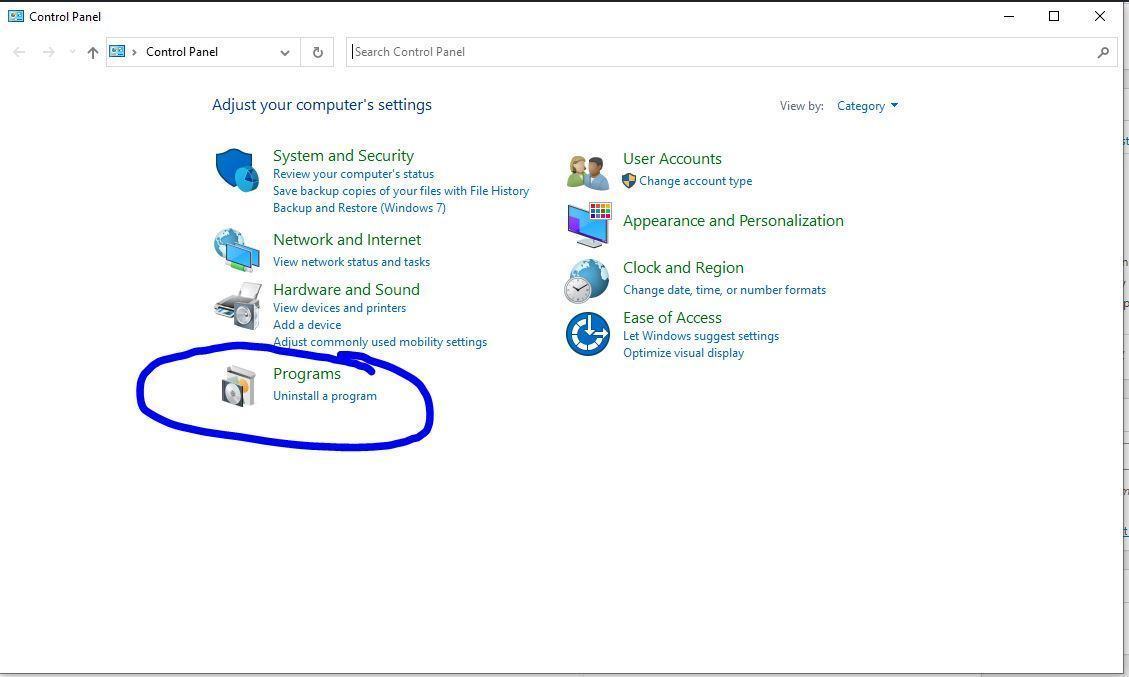Open the Programs disc box icon
The image size is (1129, 677).
[238, 386]
